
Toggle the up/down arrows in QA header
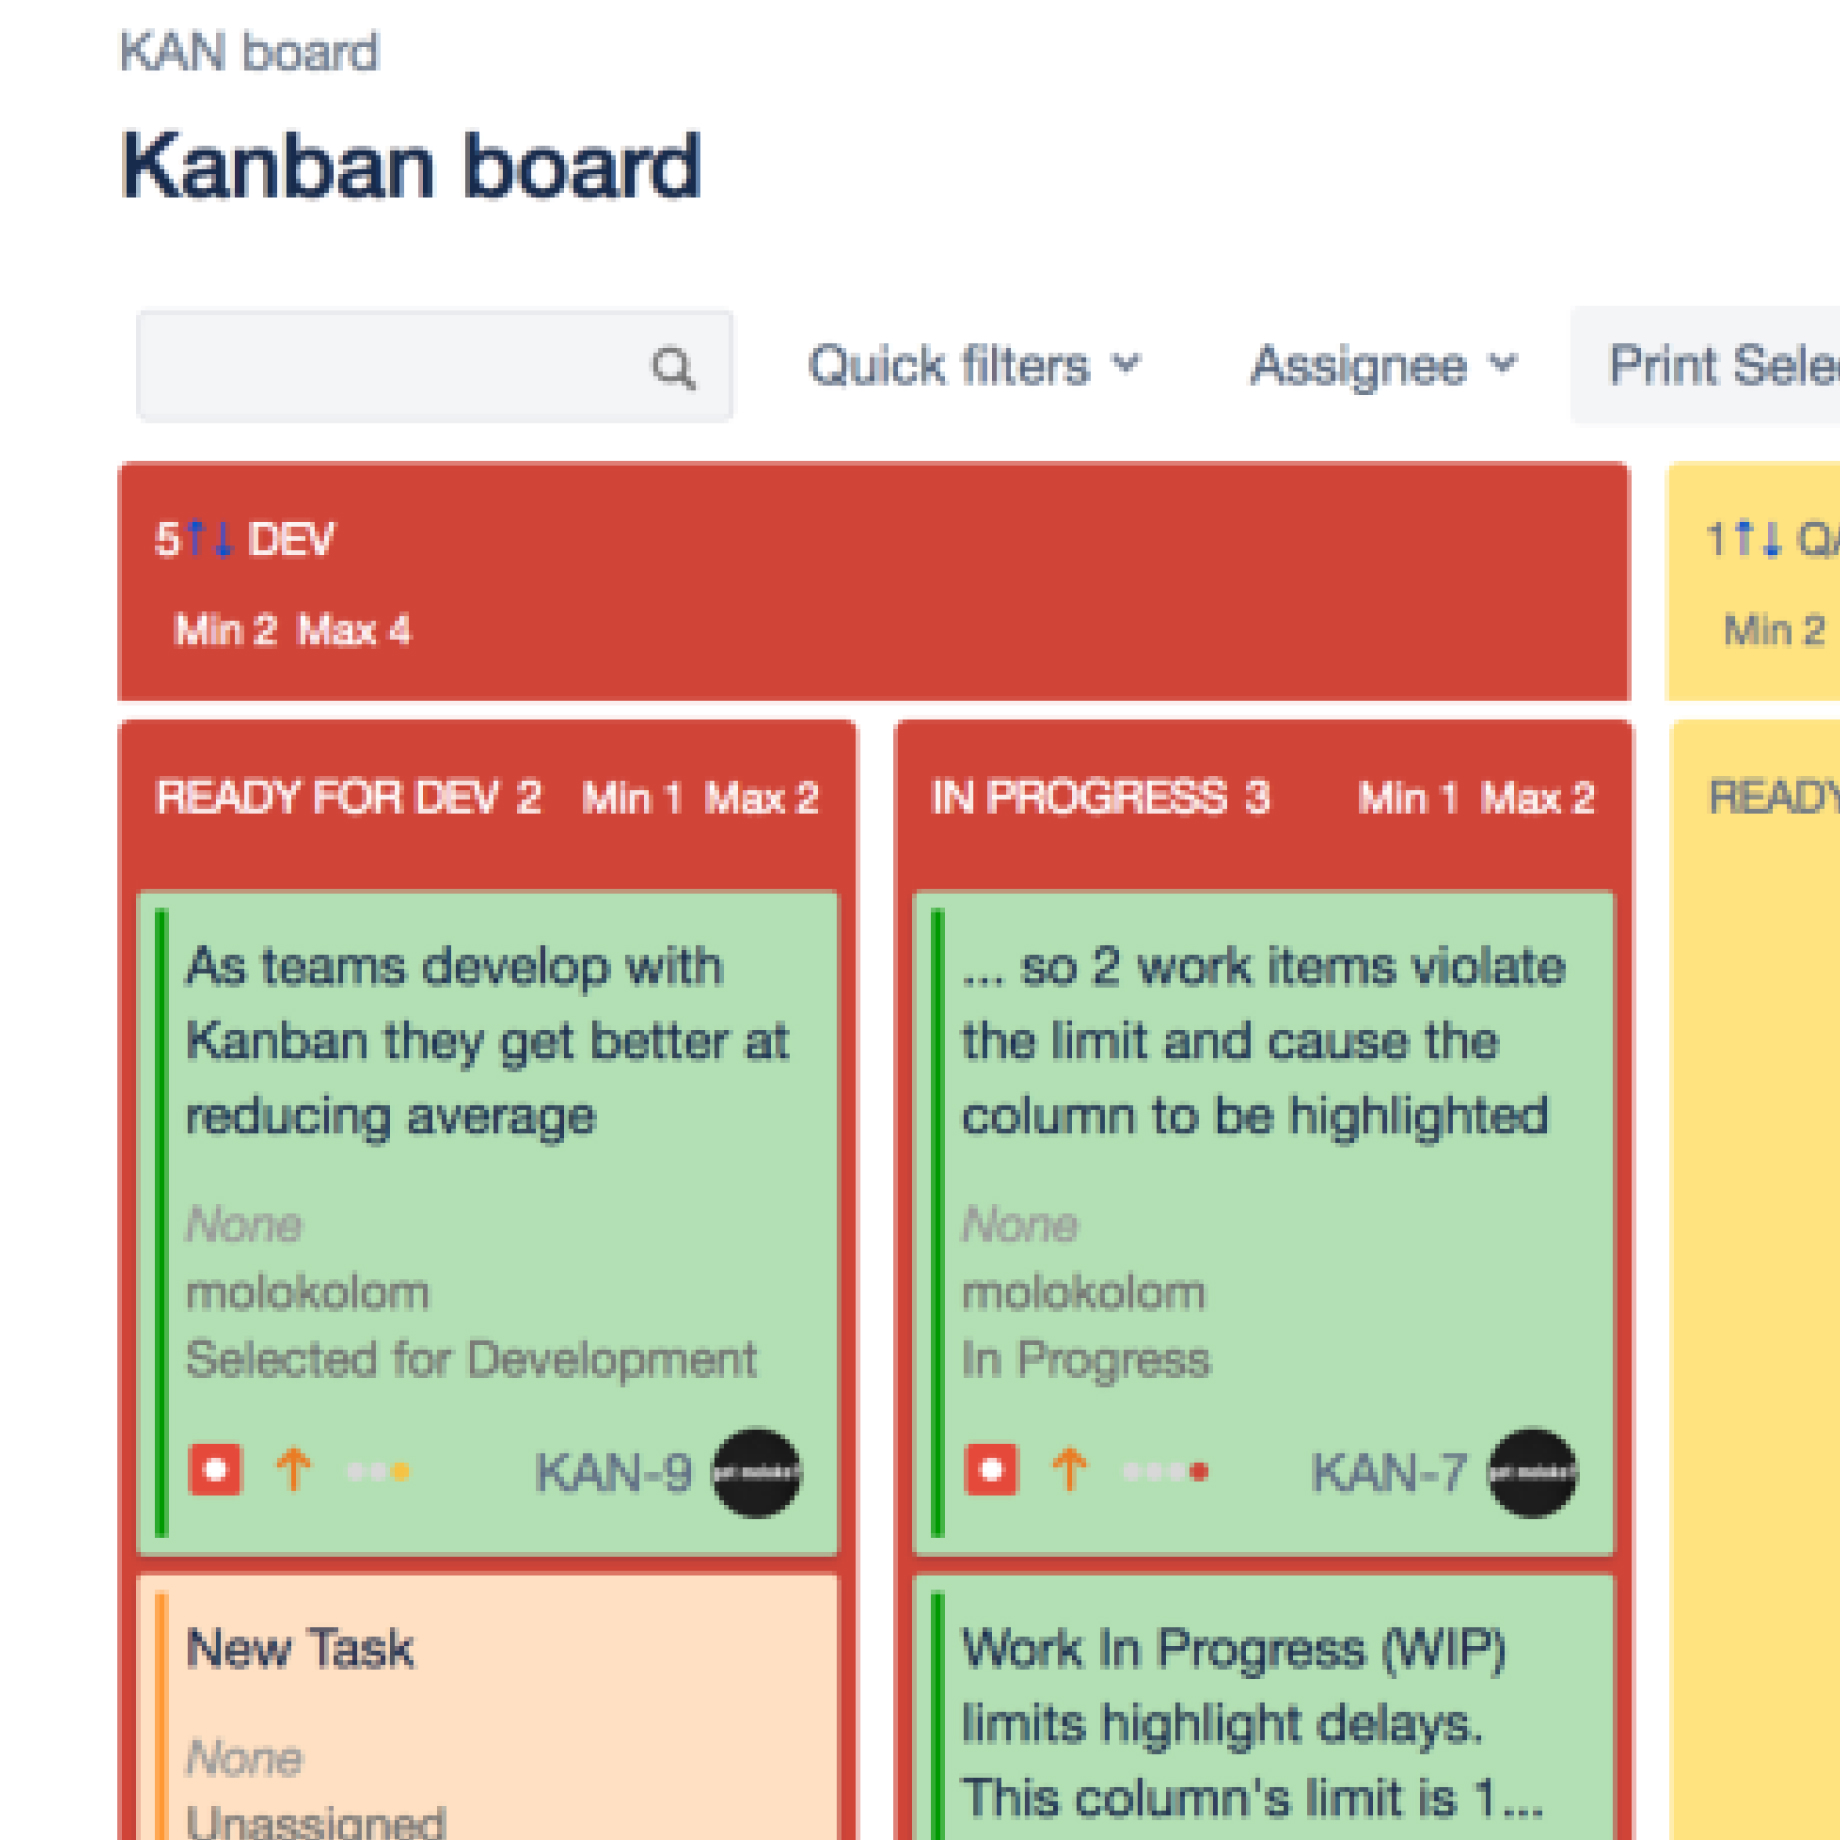[1758, 538]
